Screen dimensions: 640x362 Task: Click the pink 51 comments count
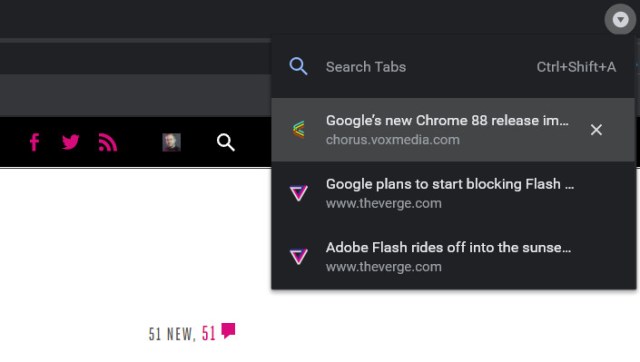[209, 334]
